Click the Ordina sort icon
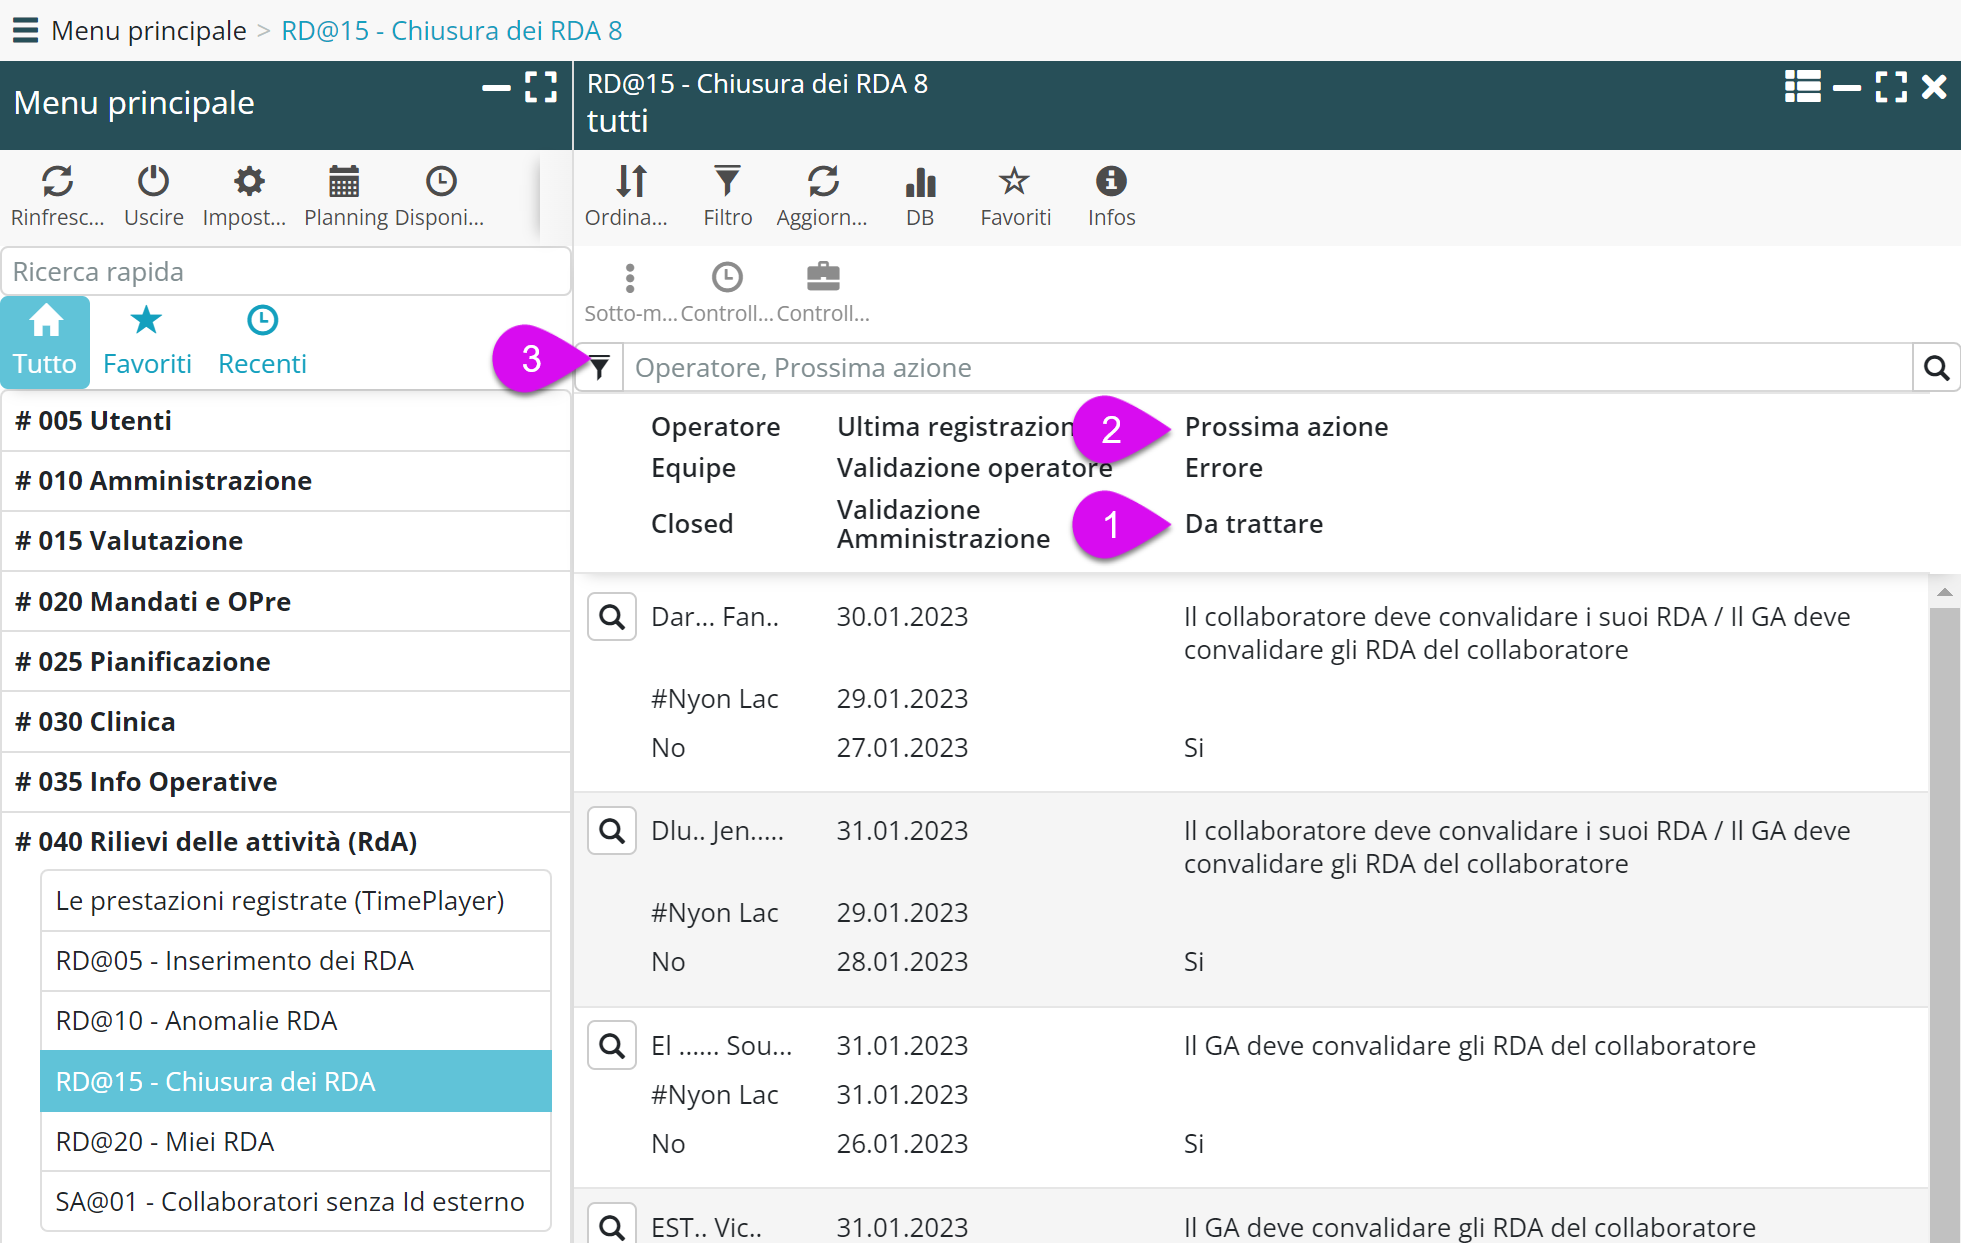The height and width of the screenshot is (1243, 1961). click(x=629, y=182)
